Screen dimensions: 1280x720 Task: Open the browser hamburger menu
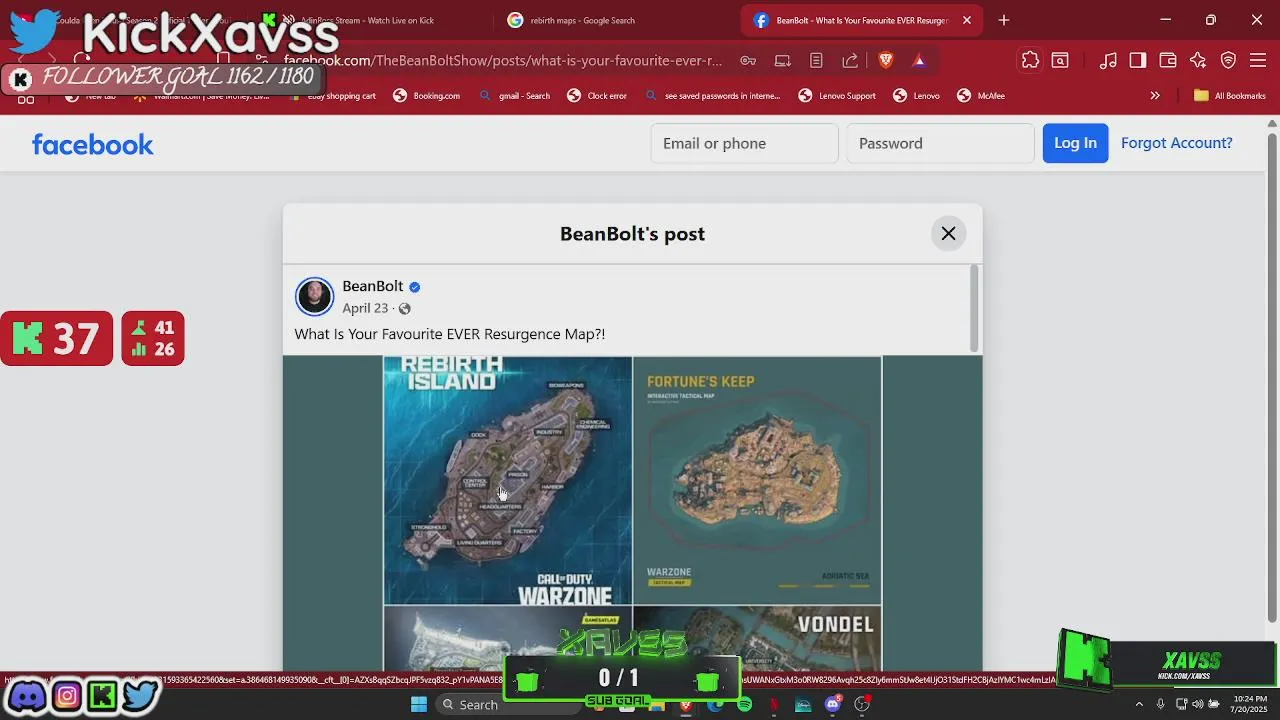tap(1258, 61)
